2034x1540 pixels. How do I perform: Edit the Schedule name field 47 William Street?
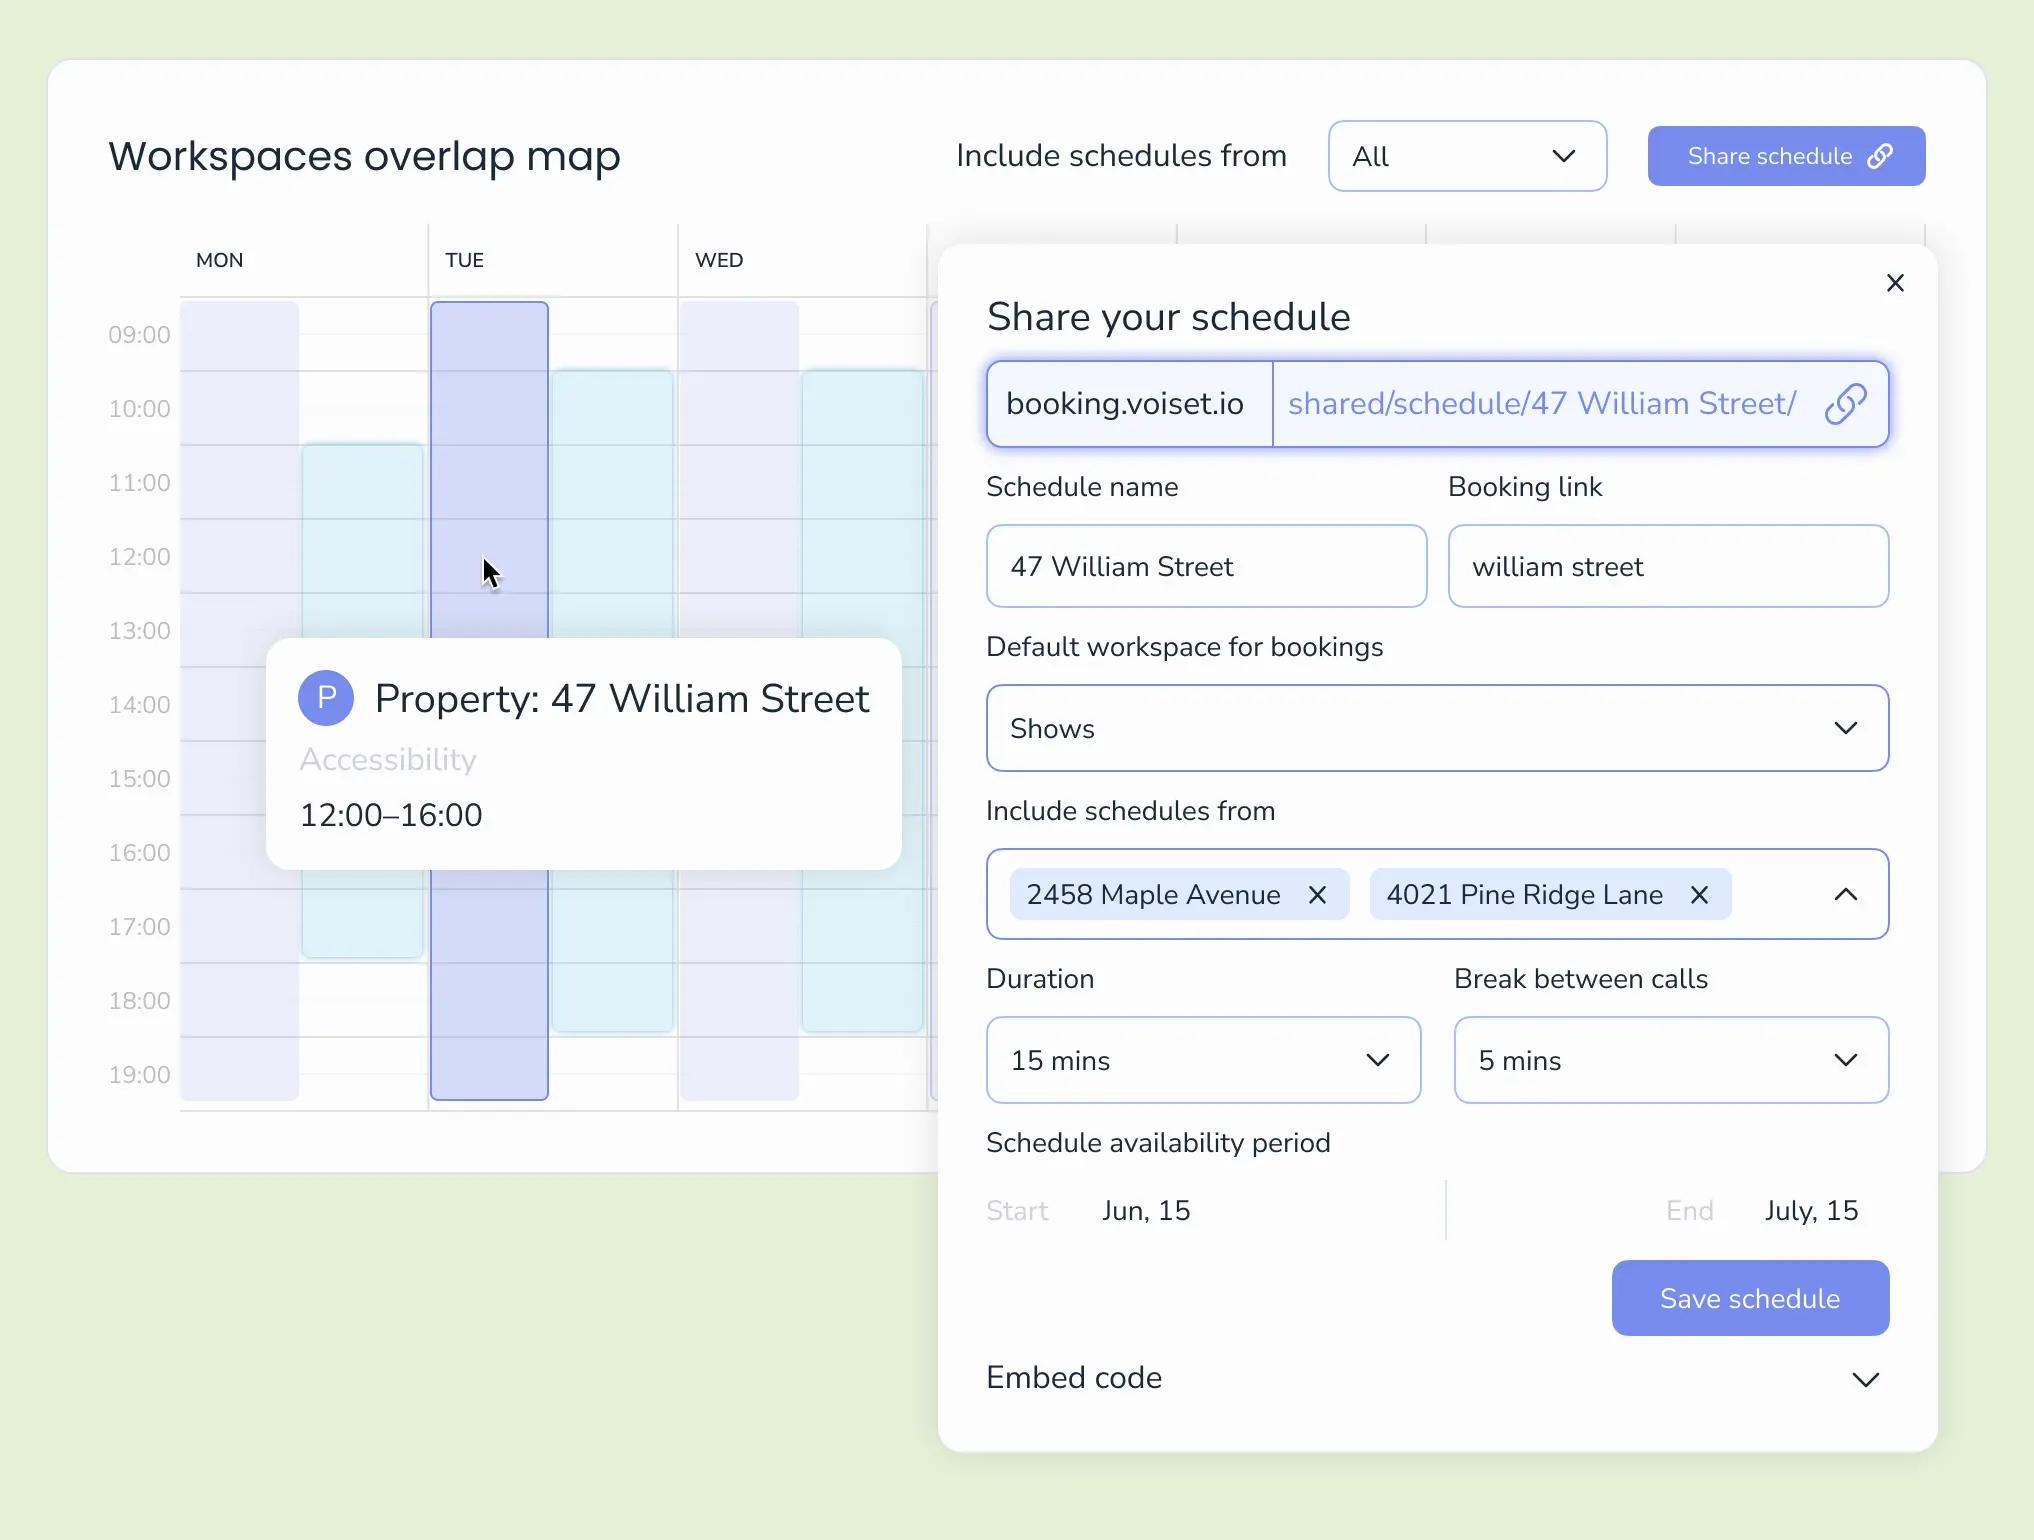[1205, 566]
